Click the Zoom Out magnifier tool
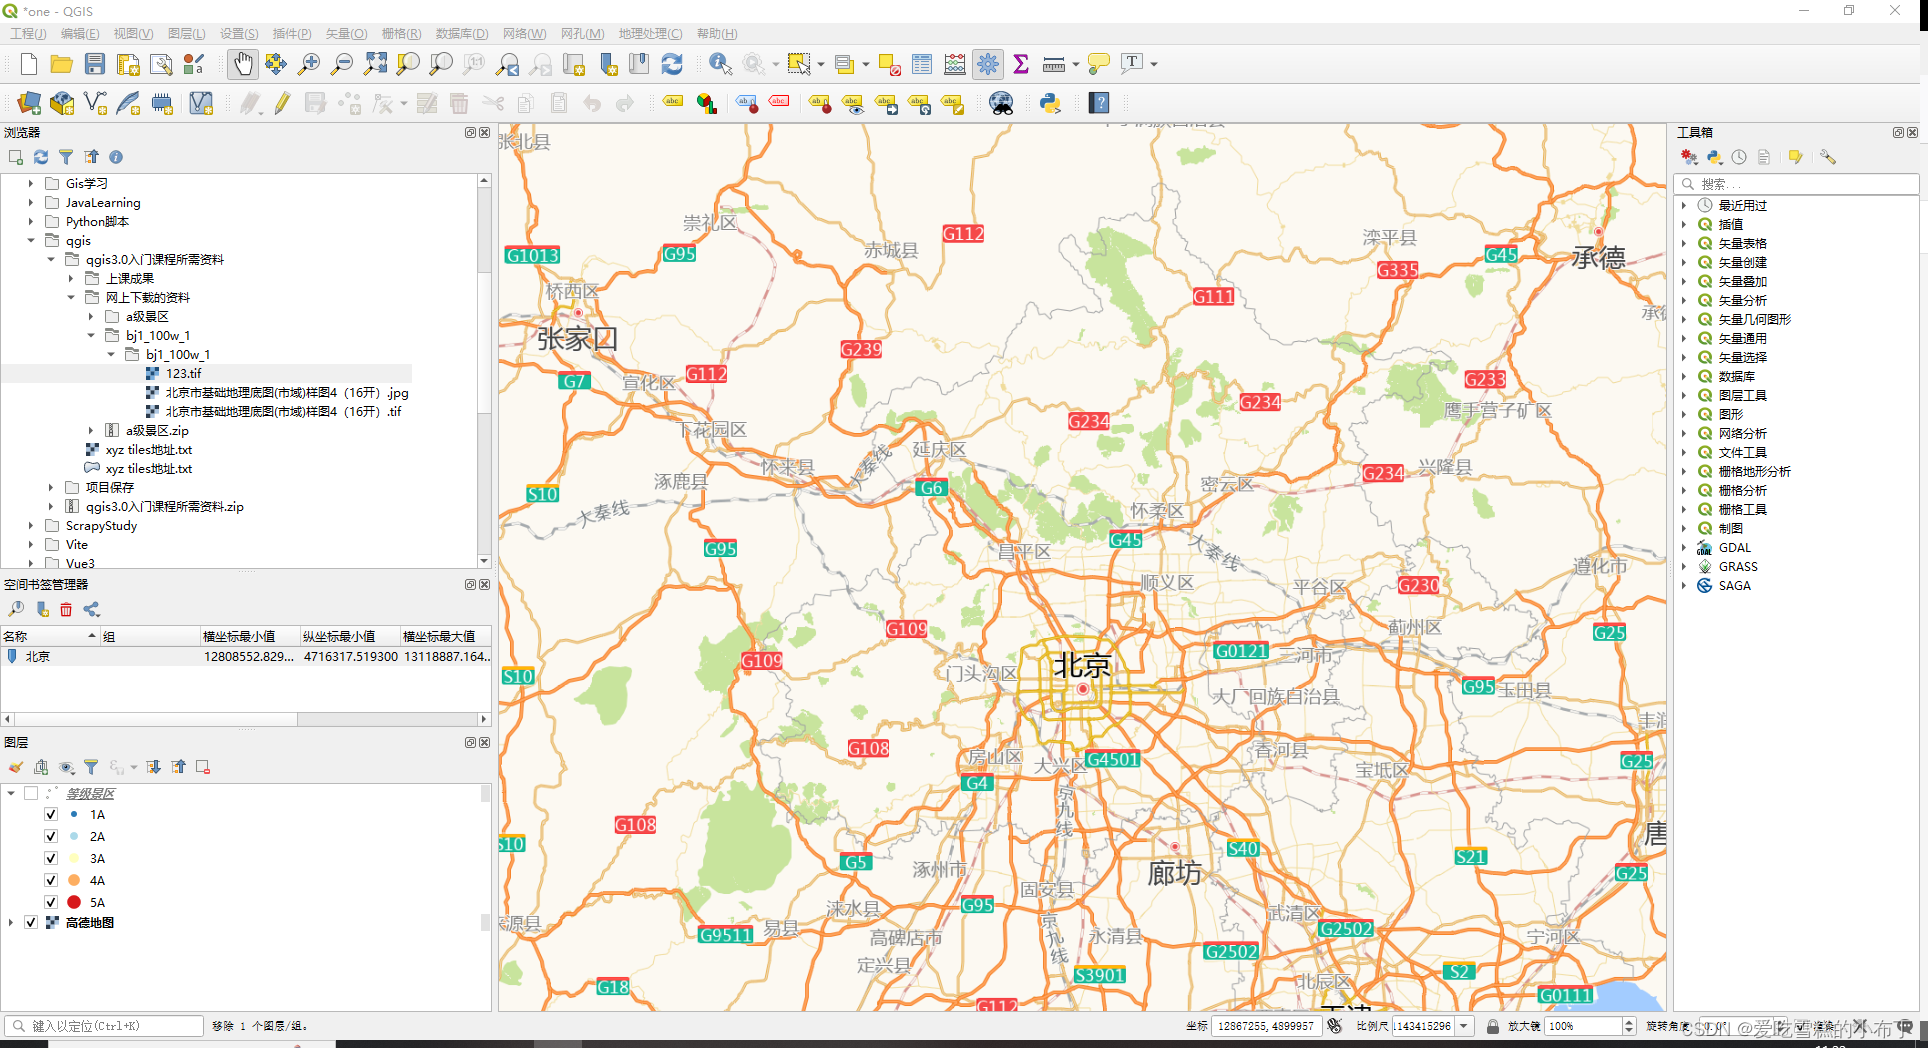 tap(342, 64)
